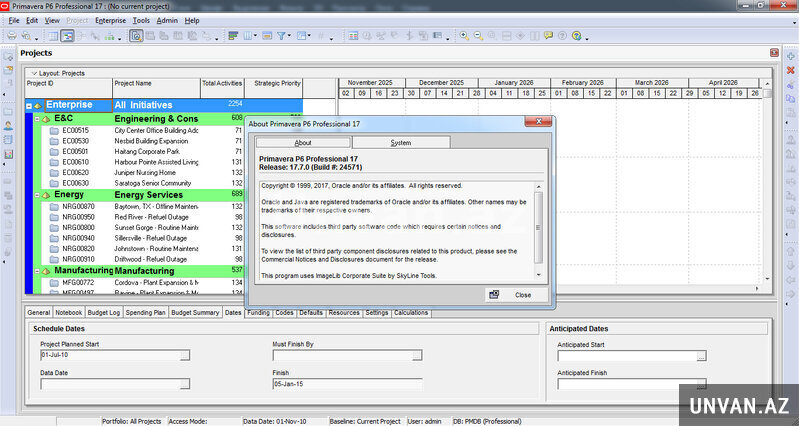Open the Enterprise menu

click(110, 20)
